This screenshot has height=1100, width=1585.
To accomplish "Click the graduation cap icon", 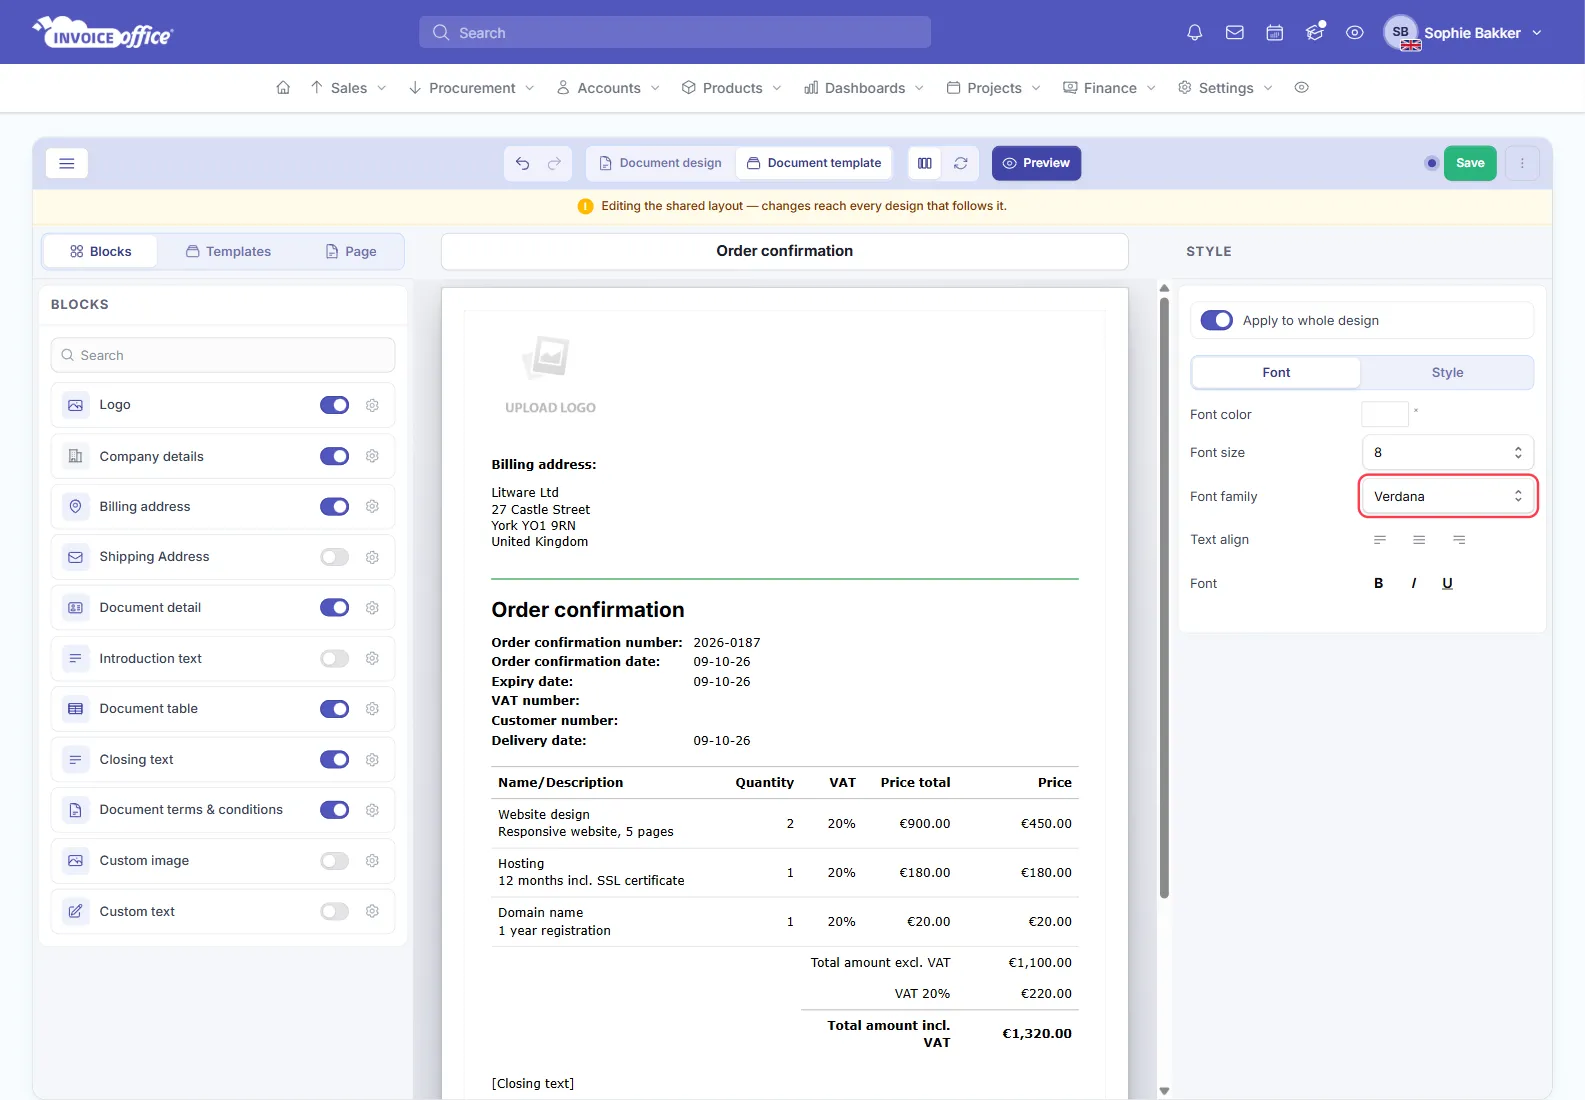I will tap(1315, 33).
